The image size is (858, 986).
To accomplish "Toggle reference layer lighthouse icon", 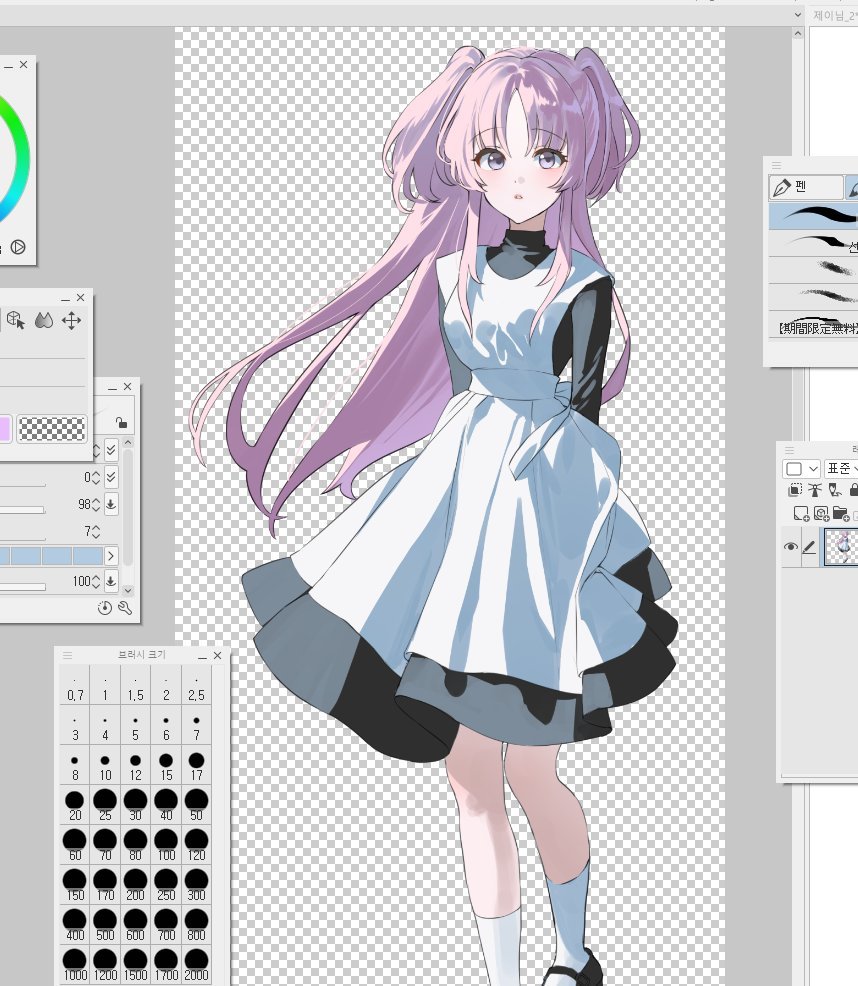I will [815, 490].
